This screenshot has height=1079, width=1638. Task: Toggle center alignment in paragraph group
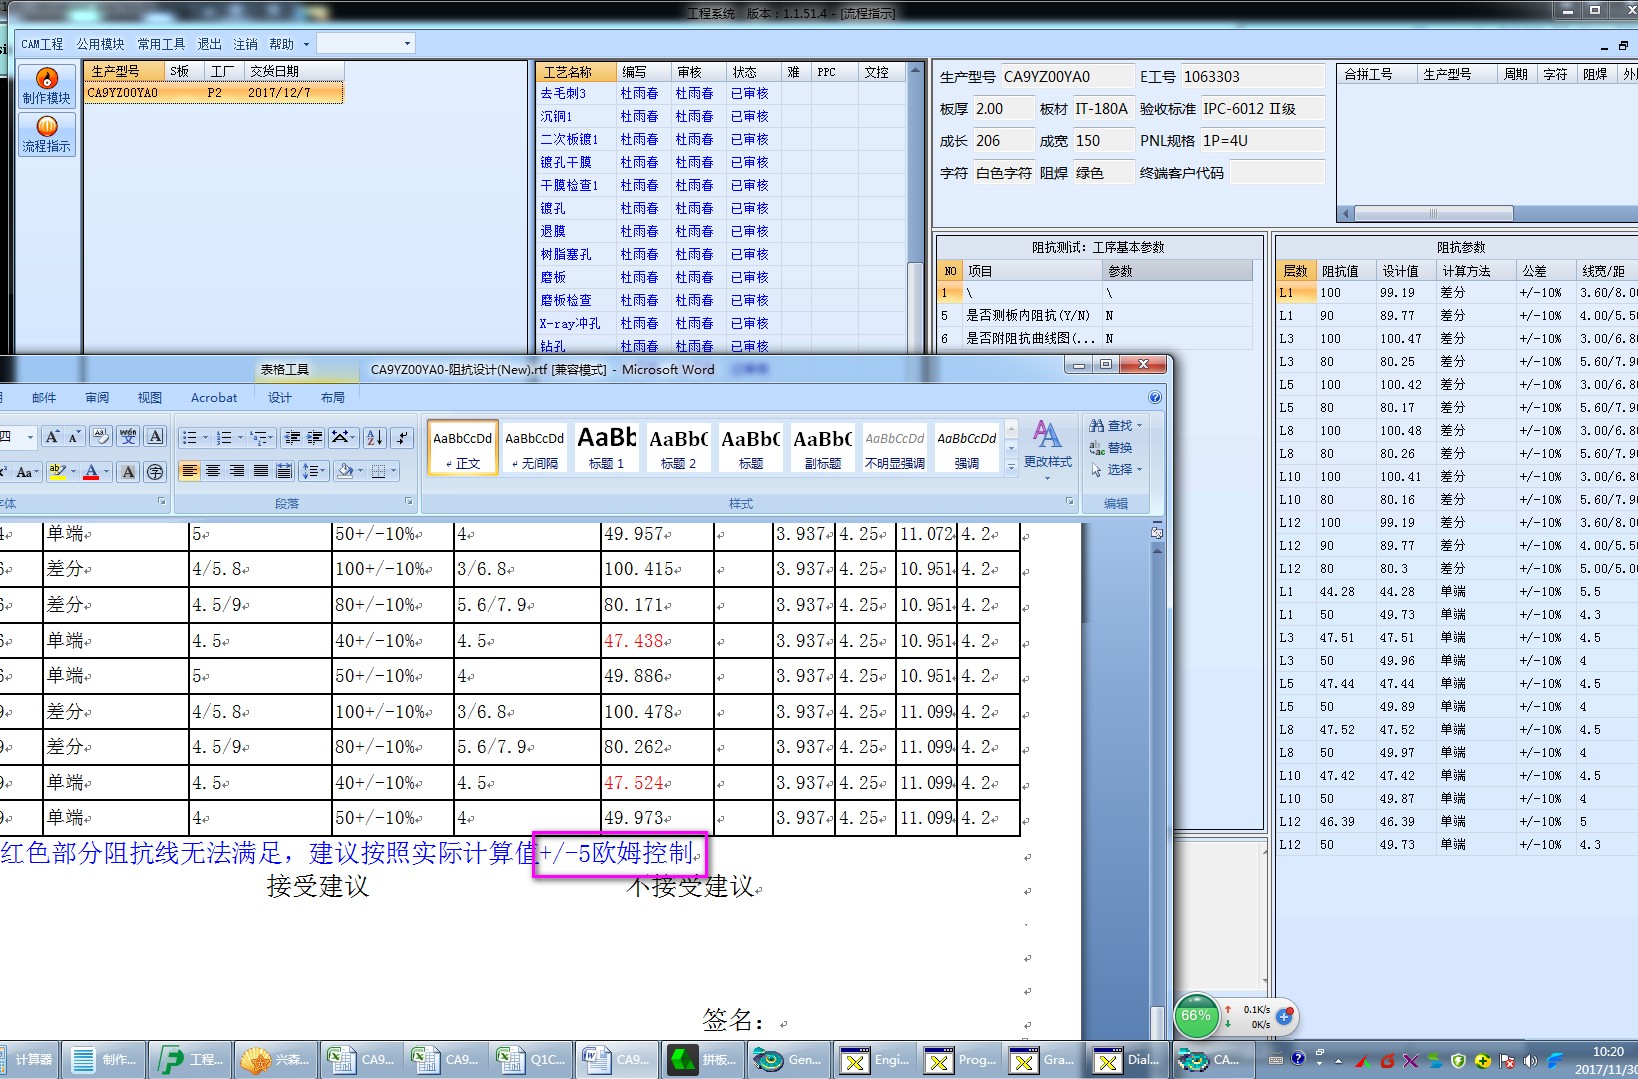pos(213,471)
